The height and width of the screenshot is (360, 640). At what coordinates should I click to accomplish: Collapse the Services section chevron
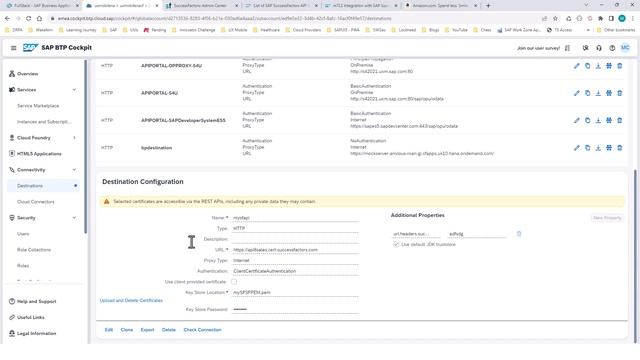pyautogui.click(x=74, y=90)
